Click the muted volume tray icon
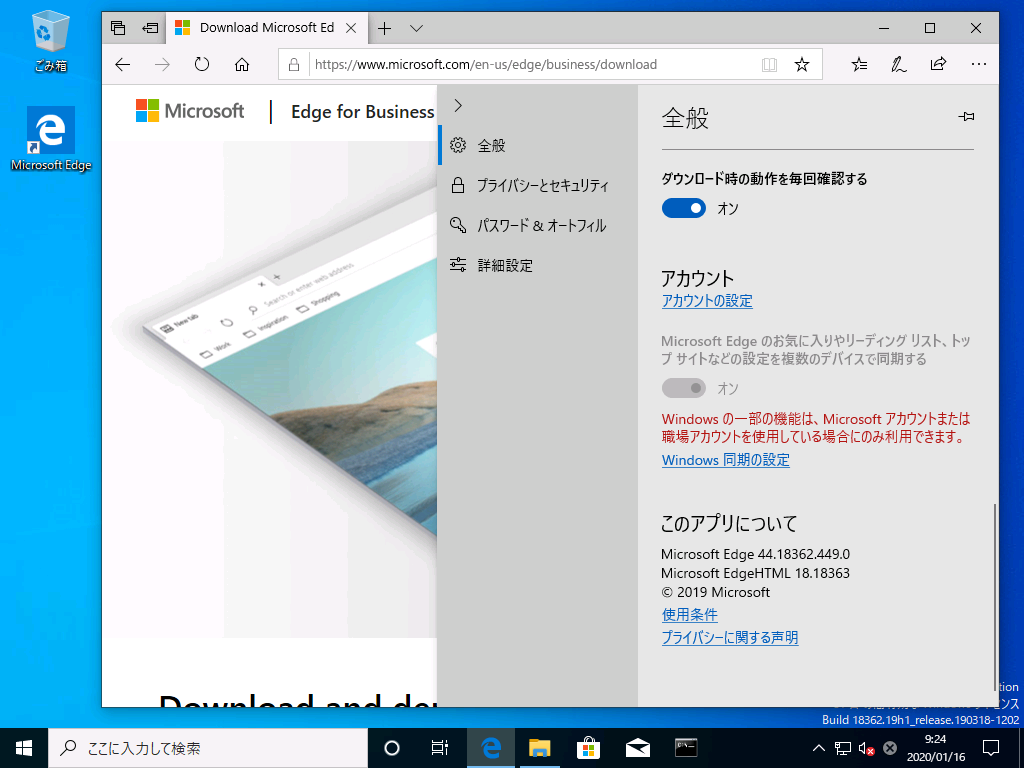 point(866,748)
